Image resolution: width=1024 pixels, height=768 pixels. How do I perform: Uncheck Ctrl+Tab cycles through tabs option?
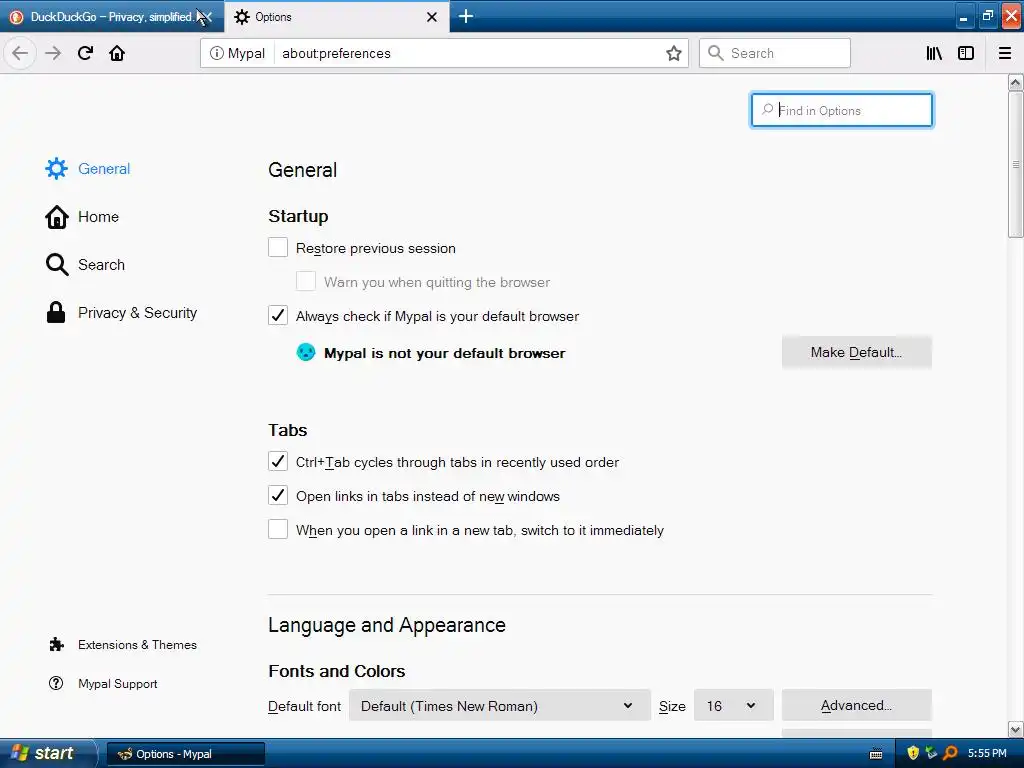pyautogui.click(x=278, y=461)
